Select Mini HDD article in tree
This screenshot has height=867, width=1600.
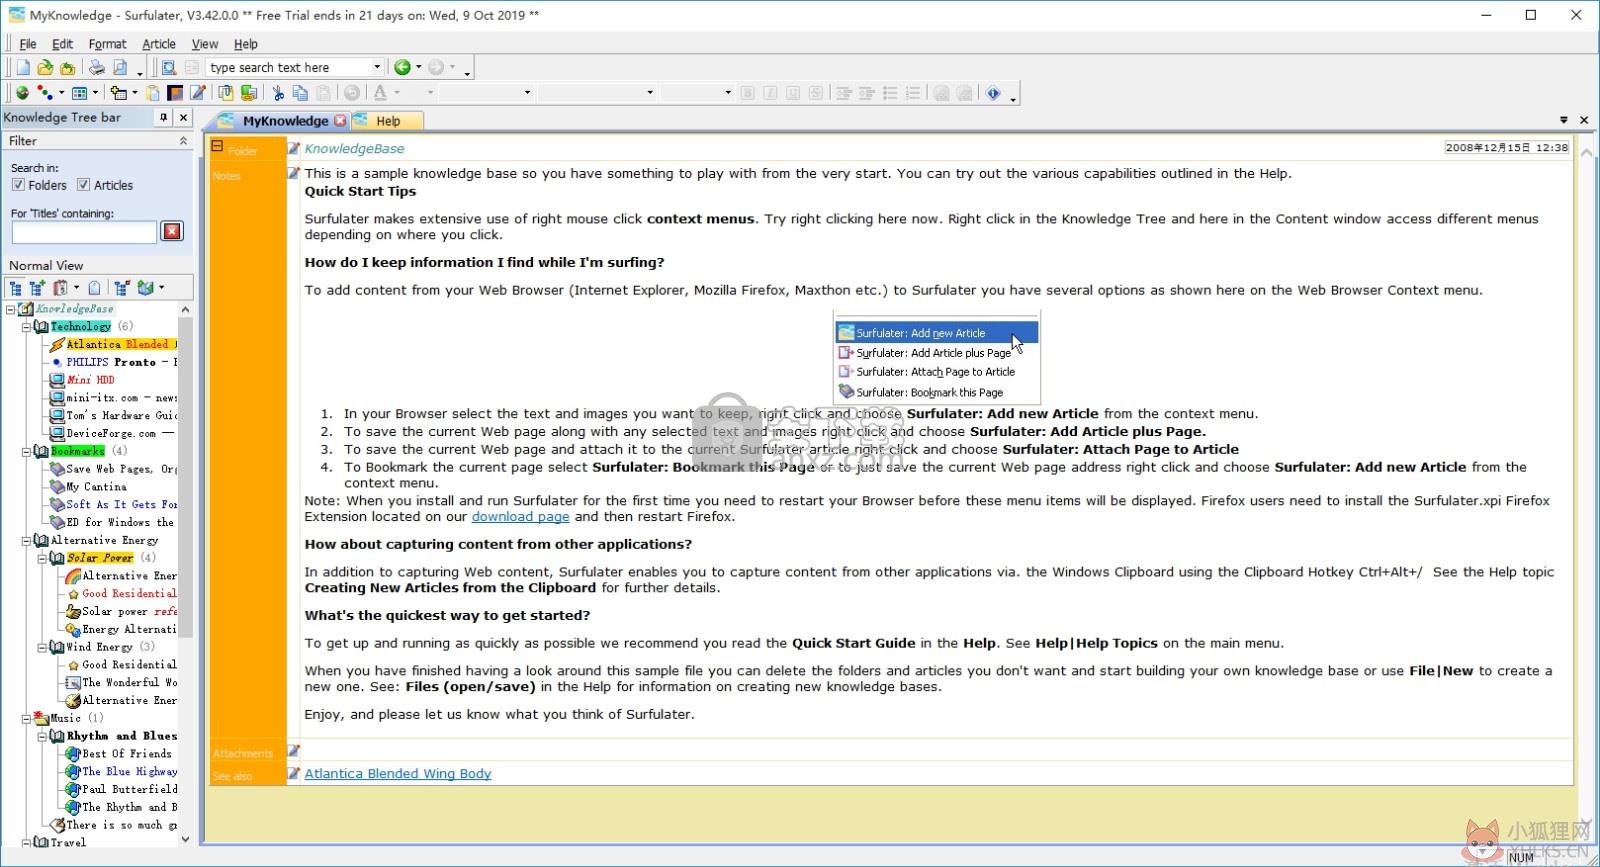pos(90,380)
